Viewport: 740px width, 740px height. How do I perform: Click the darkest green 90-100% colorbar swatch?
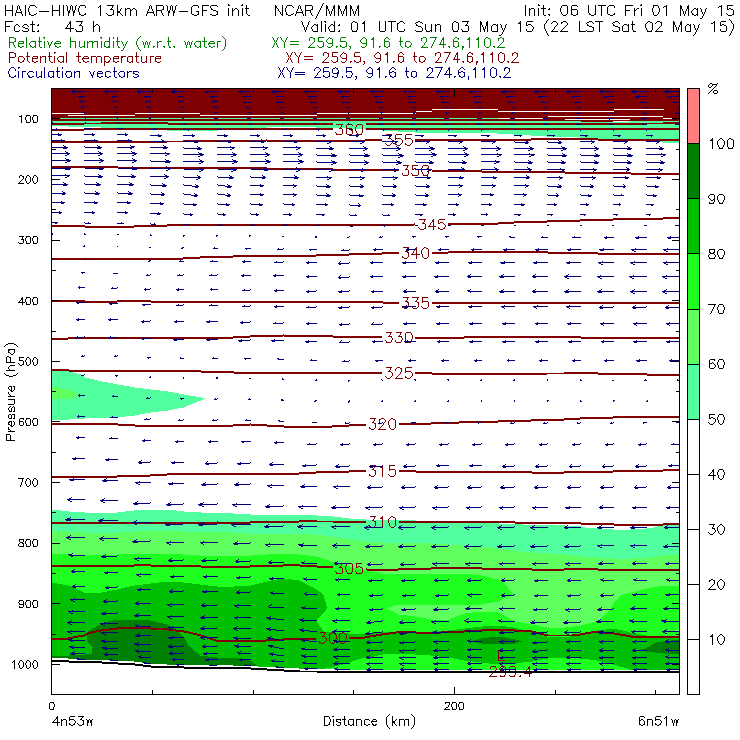(x=693, y=171)
